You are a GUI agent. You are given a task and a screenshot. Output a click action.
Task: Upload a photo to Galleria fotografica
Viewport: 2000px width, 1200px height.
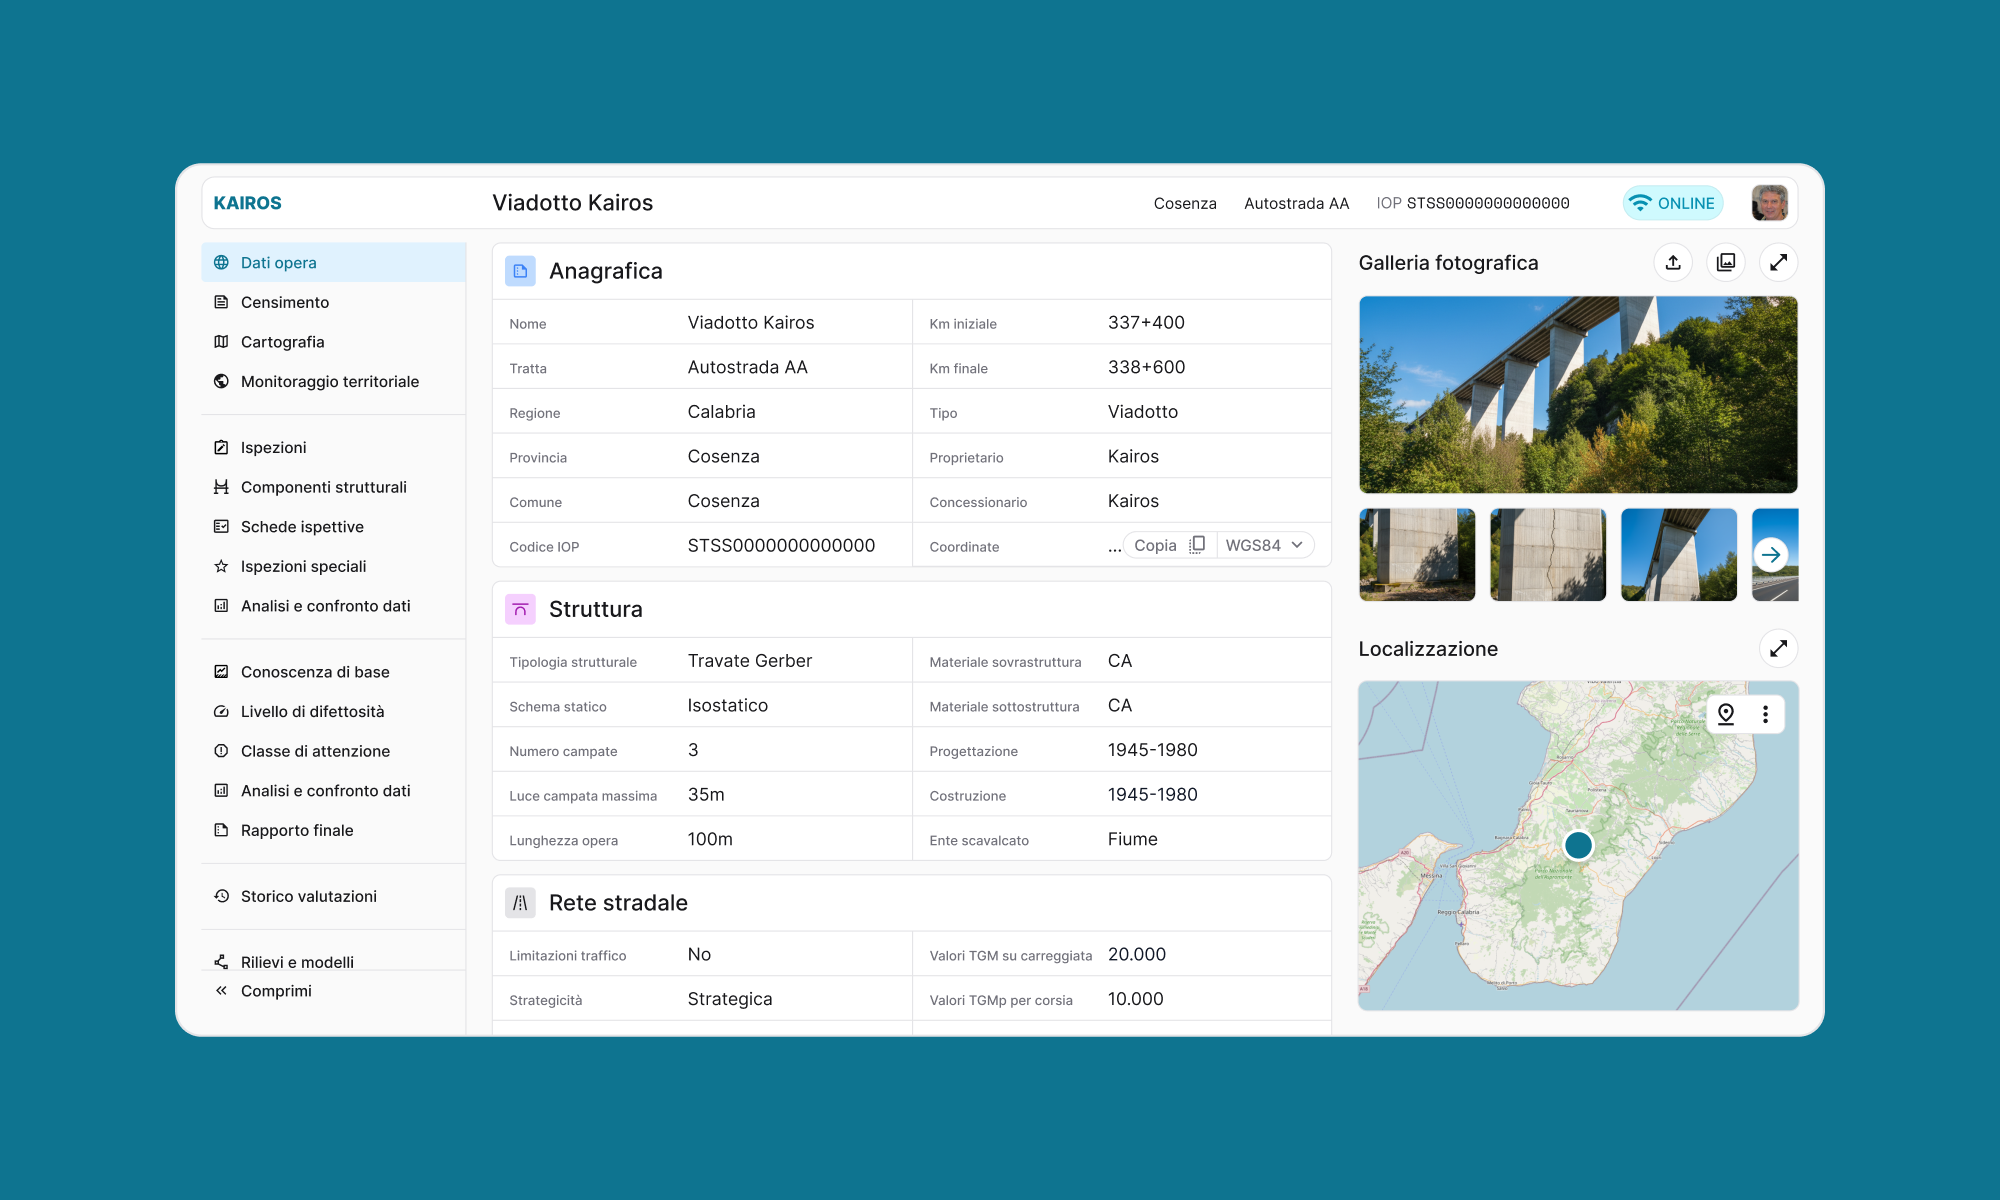pos(1673,263)
